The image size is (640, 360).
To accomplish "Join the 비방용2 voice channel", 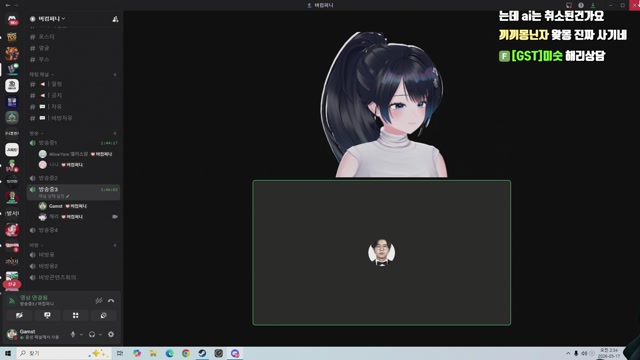I will coord(73,266).
